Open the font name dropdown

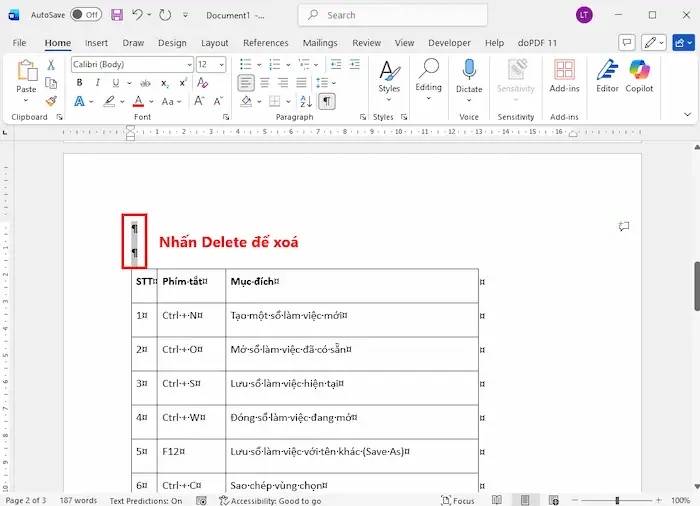pyautogui.click(x=189, y=65)
